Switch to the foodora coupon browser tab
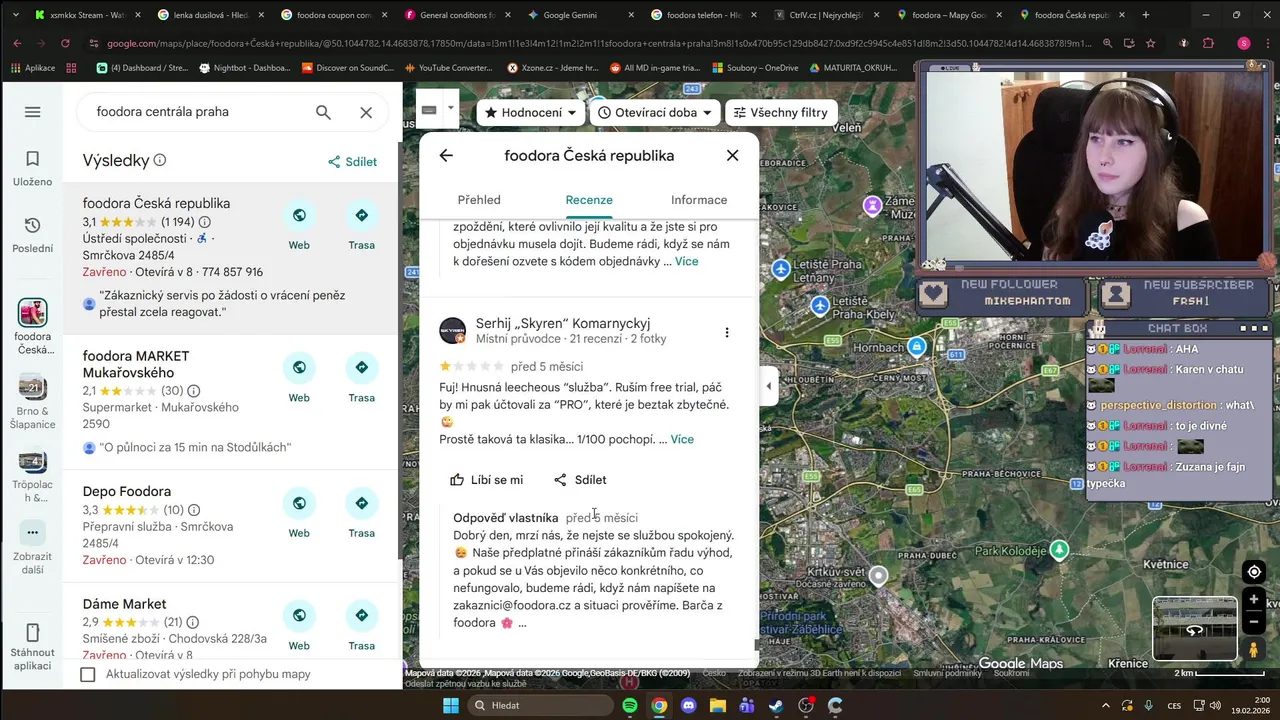This screenshot has height=720, width=1280. [x=335, y=15]
